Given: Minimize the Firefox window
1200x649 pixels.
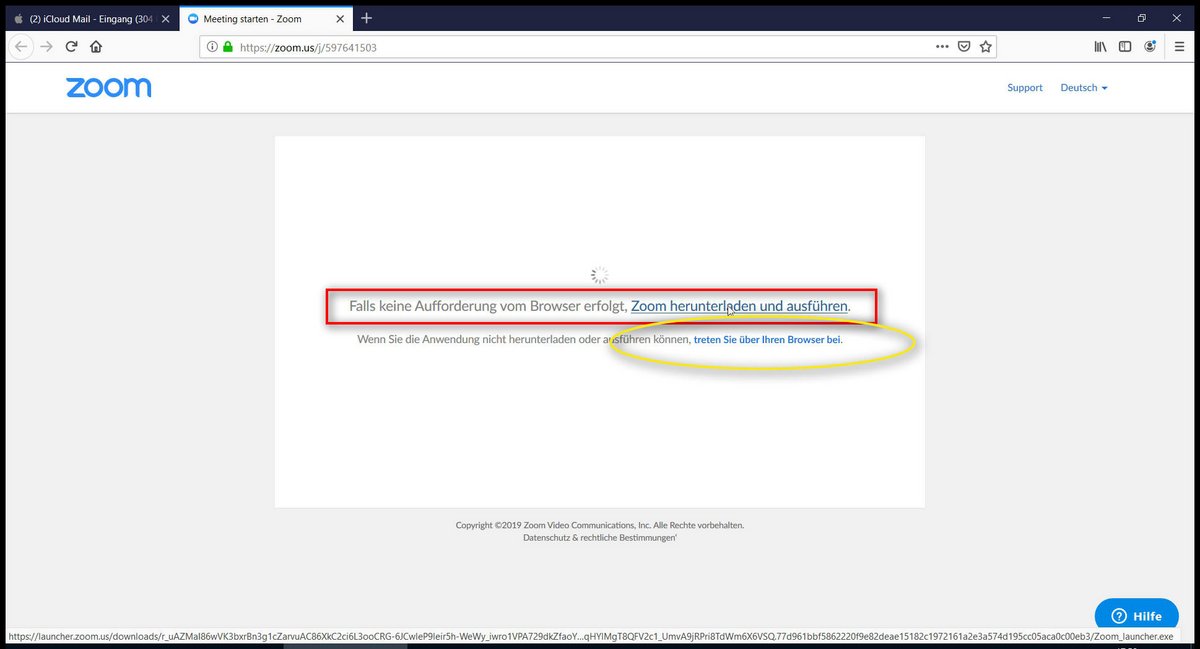Looking at the screenshot, I should (1107, 18).
